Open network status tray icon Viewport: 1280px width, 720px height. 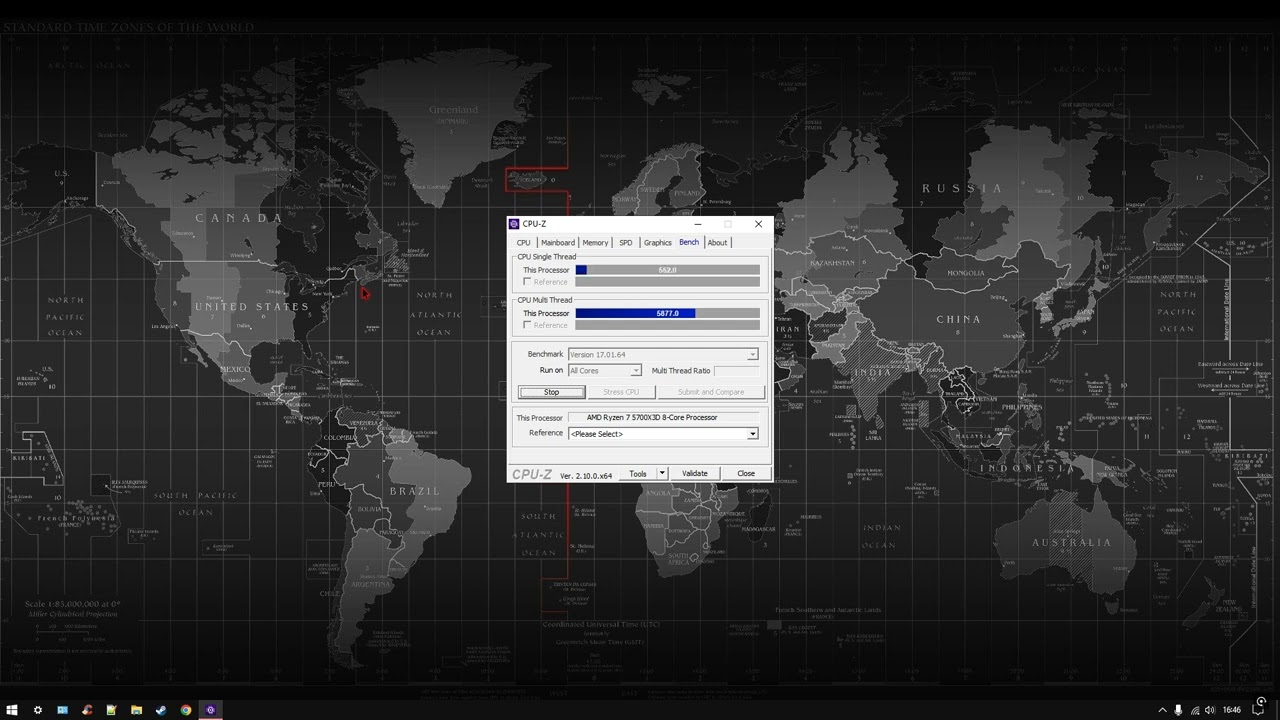(1195, 710)
